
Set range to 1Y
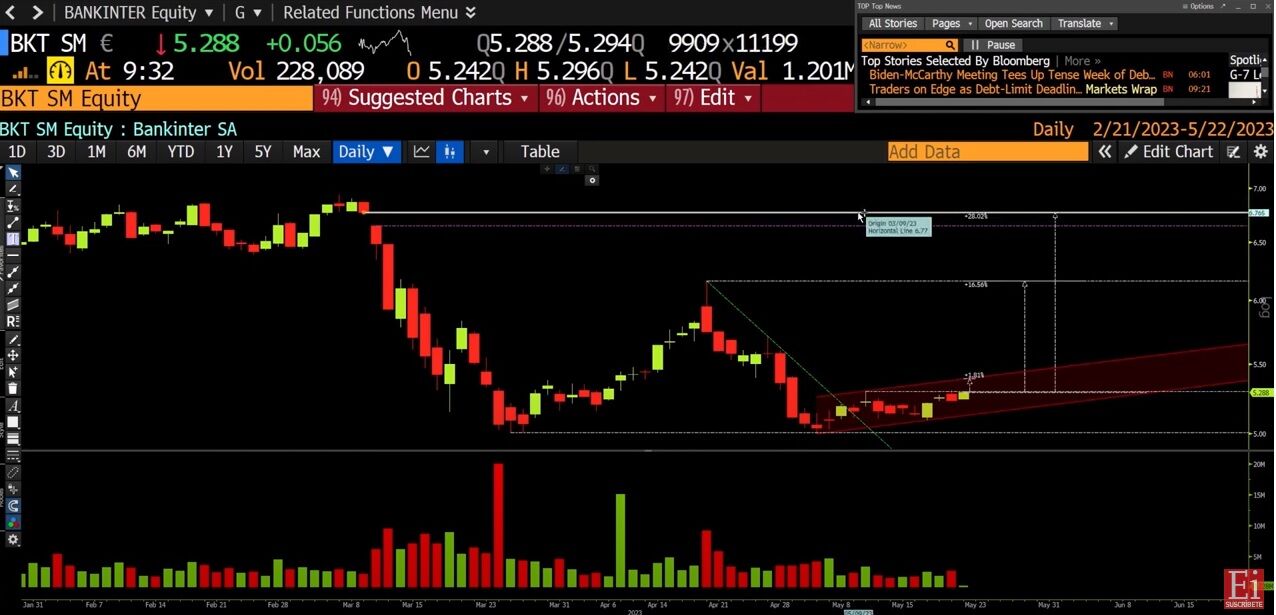pyautogui.click(x=224, y=152)
